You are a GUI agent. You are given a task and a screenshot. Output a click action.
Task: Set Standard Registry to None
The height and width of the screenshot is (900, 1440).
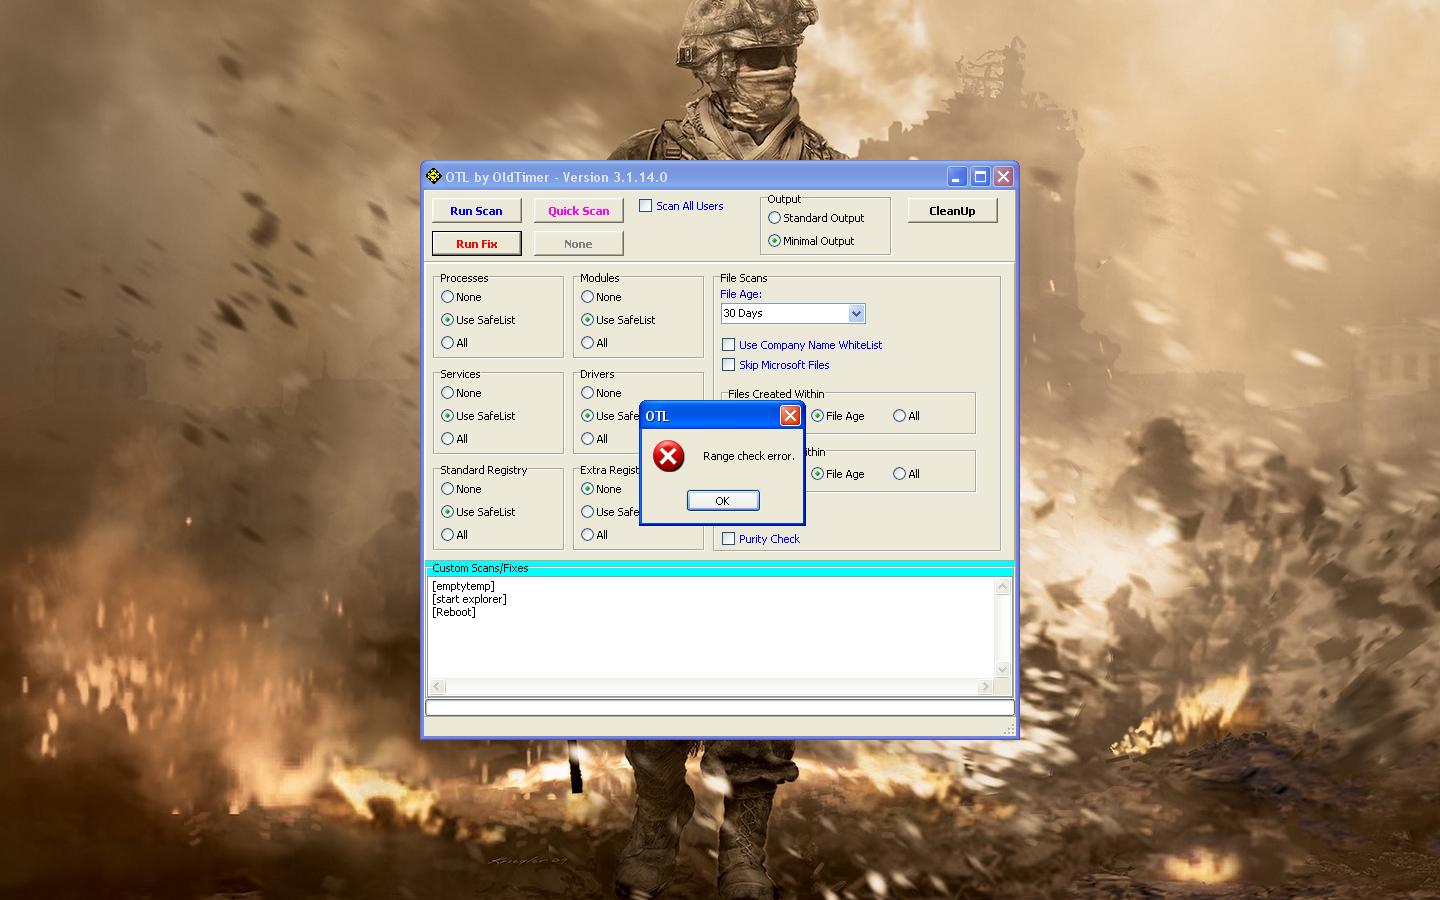(x=447, y=489)
